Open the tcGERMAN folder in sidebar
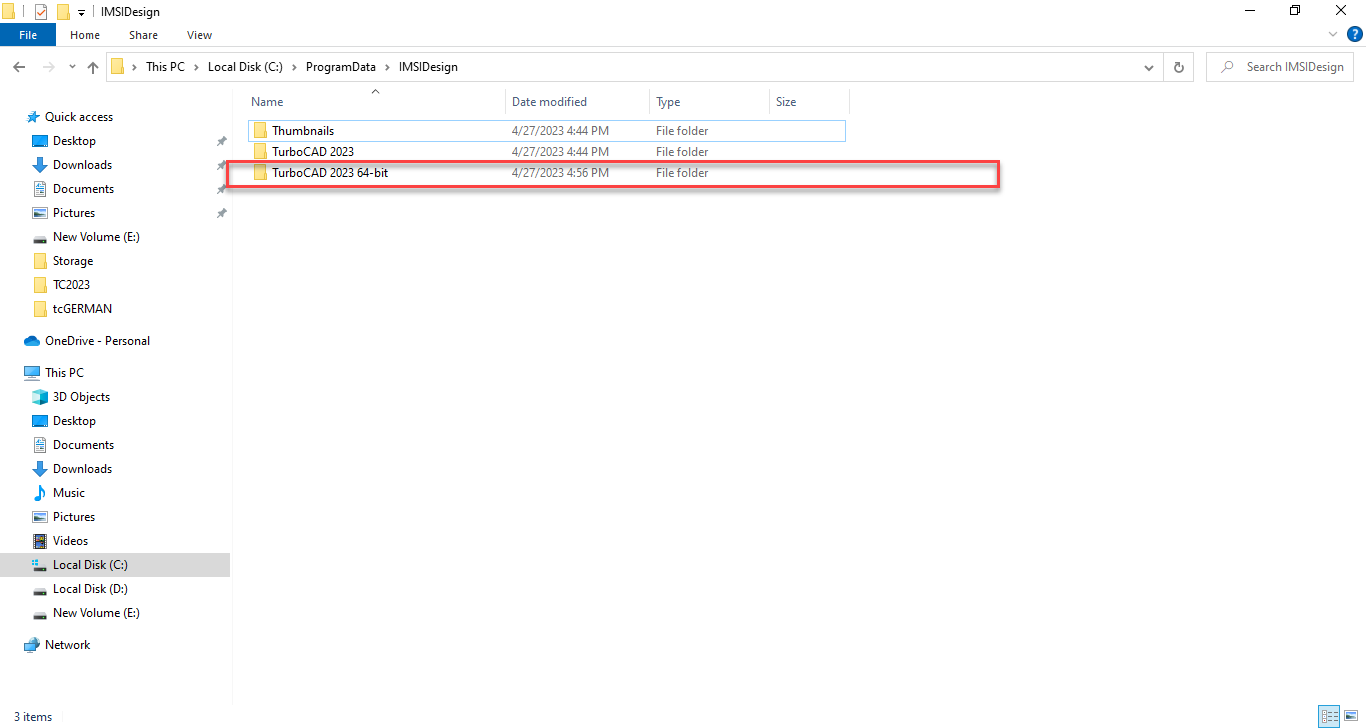Viewport: 1366px width, 728px height. pos(82,309)
